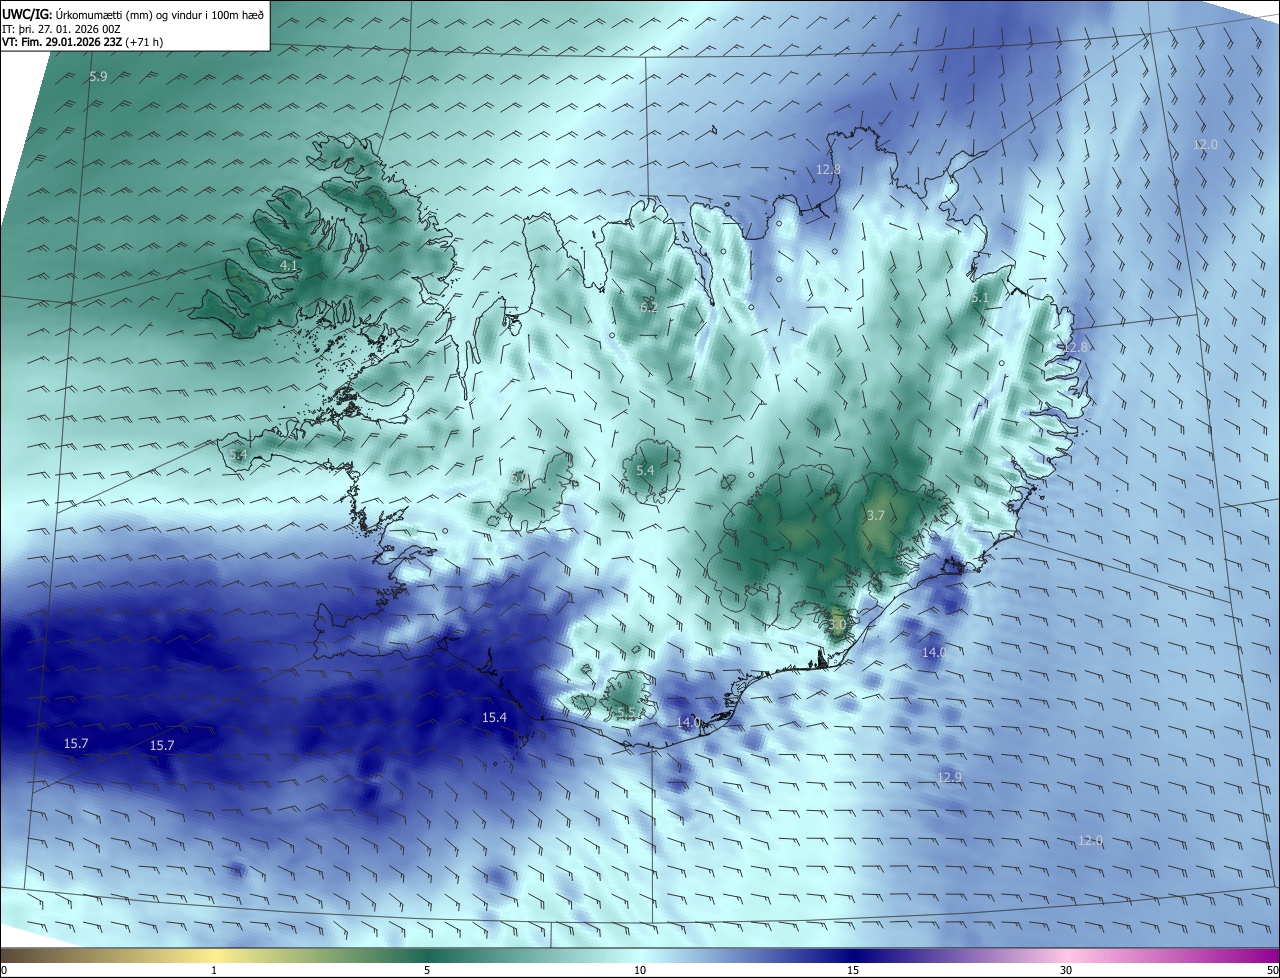Click the legend tick label 30

click(x=1066, y=971)
